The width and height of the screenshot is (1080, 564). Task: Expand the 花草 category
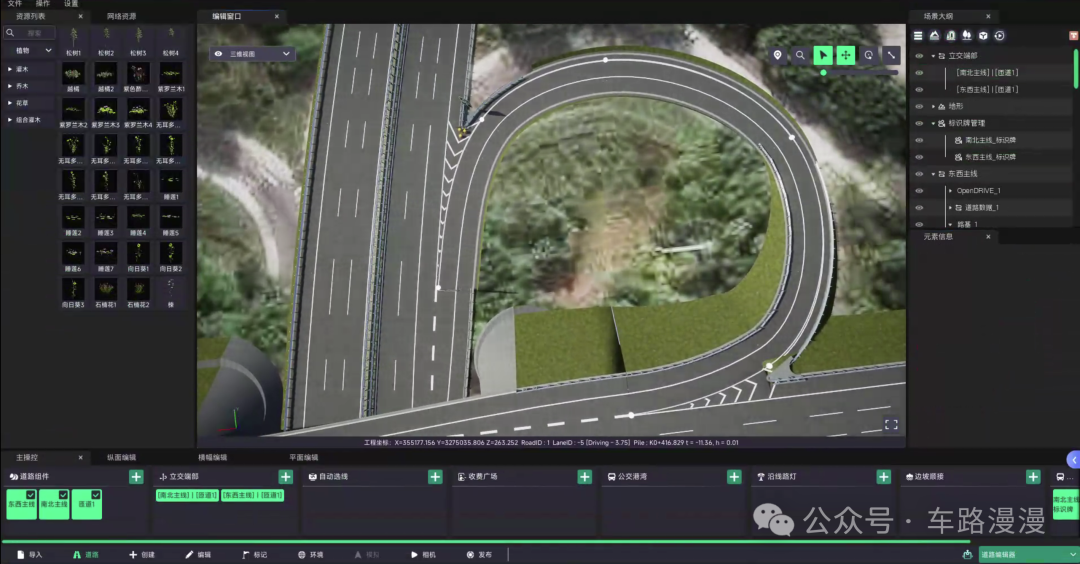coord(10,103)
